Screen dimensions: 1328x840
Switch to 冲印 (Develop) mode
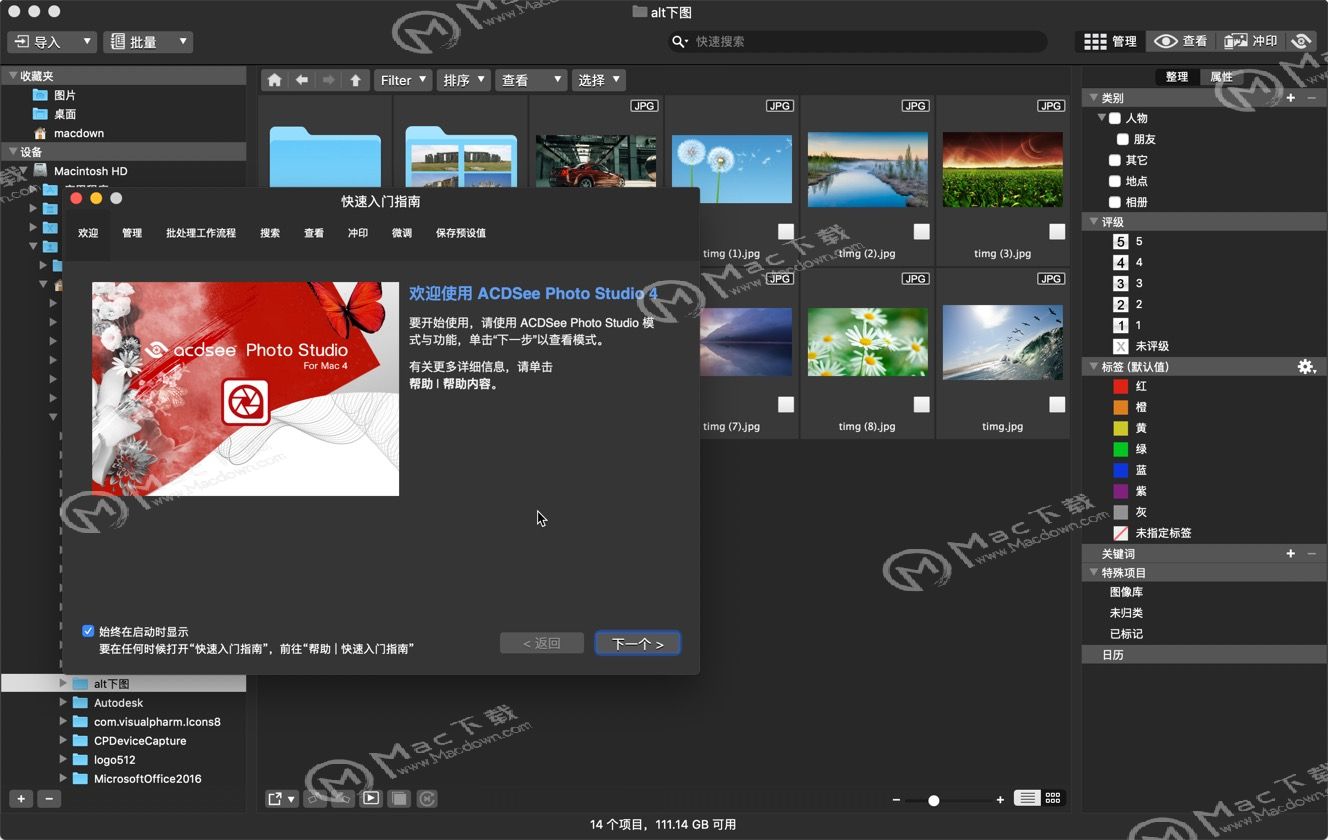click(x=1251, y=41)
